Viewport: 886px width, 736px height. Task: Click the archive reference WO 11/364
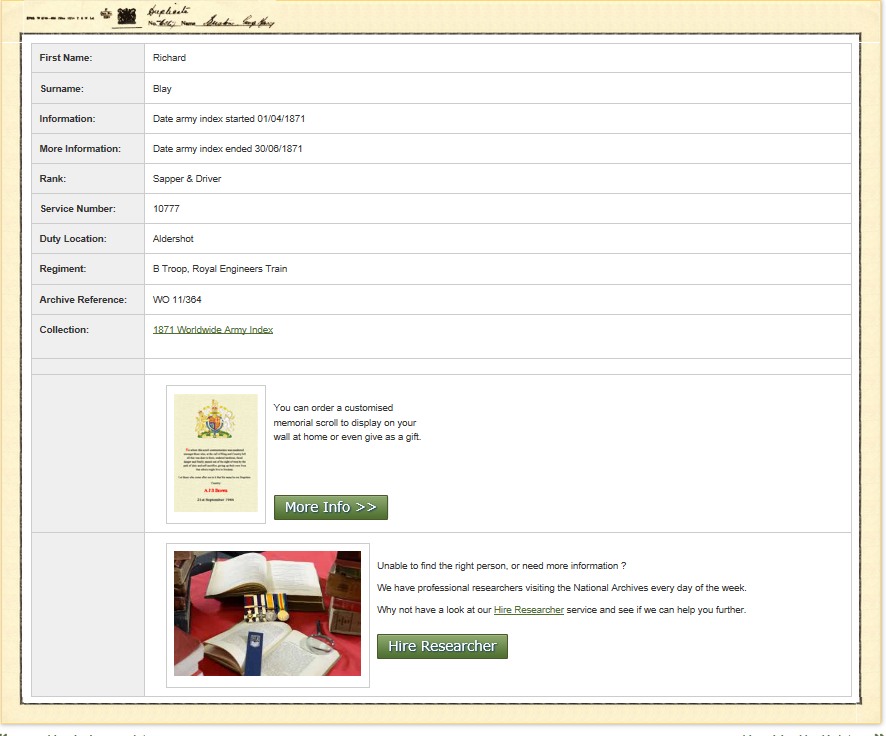(x=177, y=300)
